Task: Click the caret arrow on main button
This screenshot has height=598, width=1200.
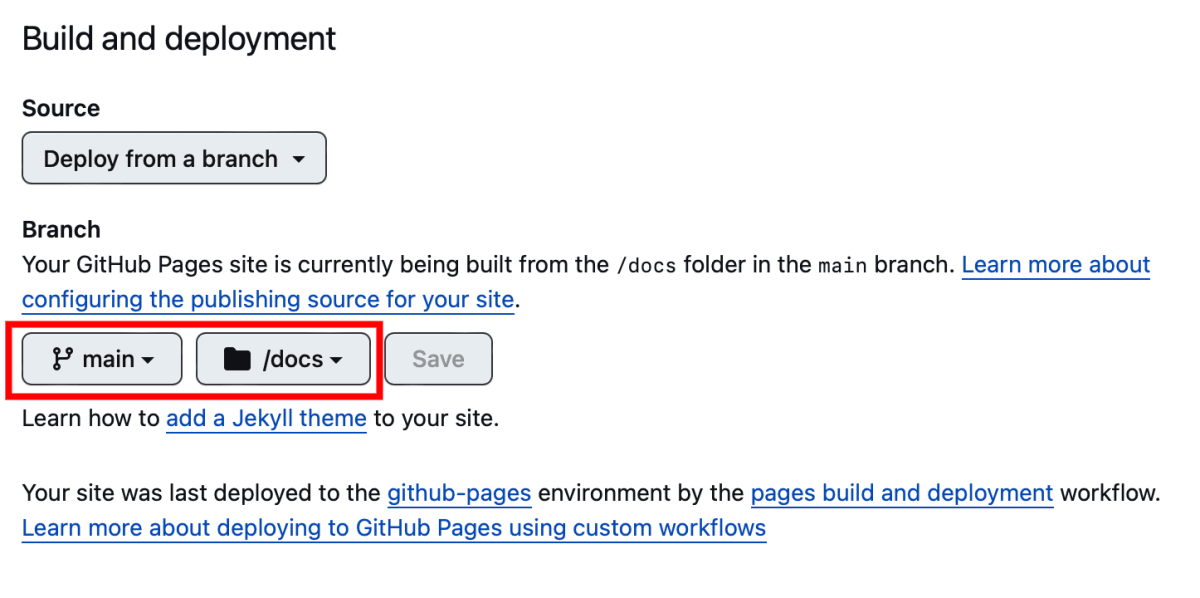Action: click(148, 361)
